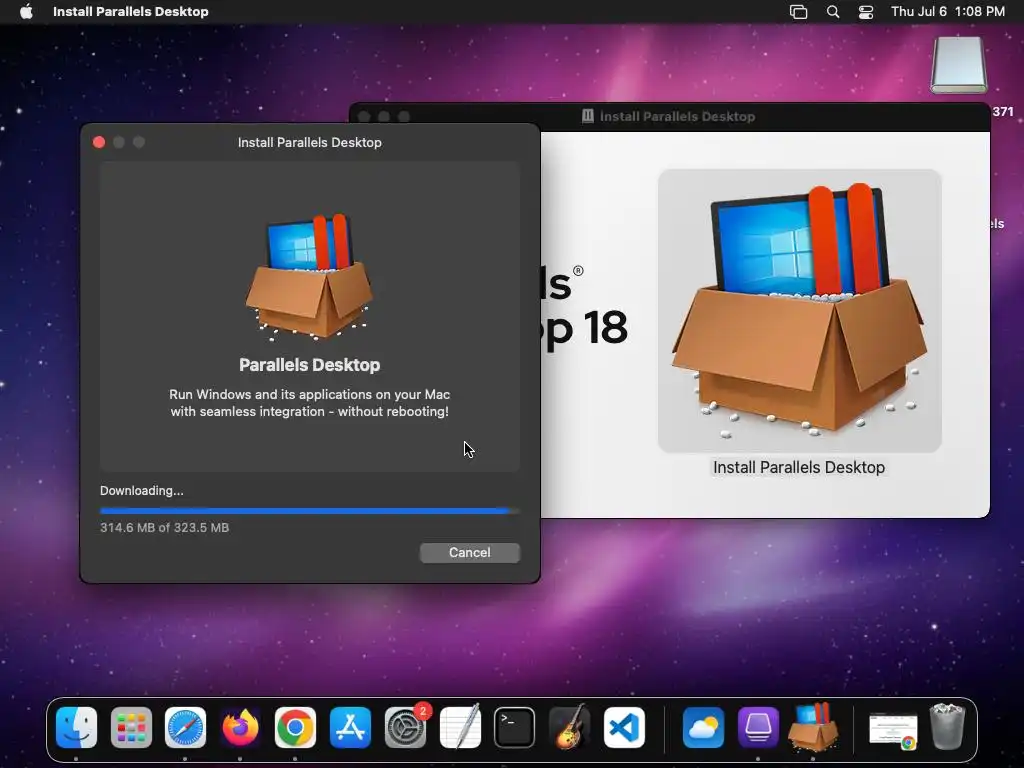
Task: Click the large Install Parallels Desktop icon
Action: [x=799, y=310]
